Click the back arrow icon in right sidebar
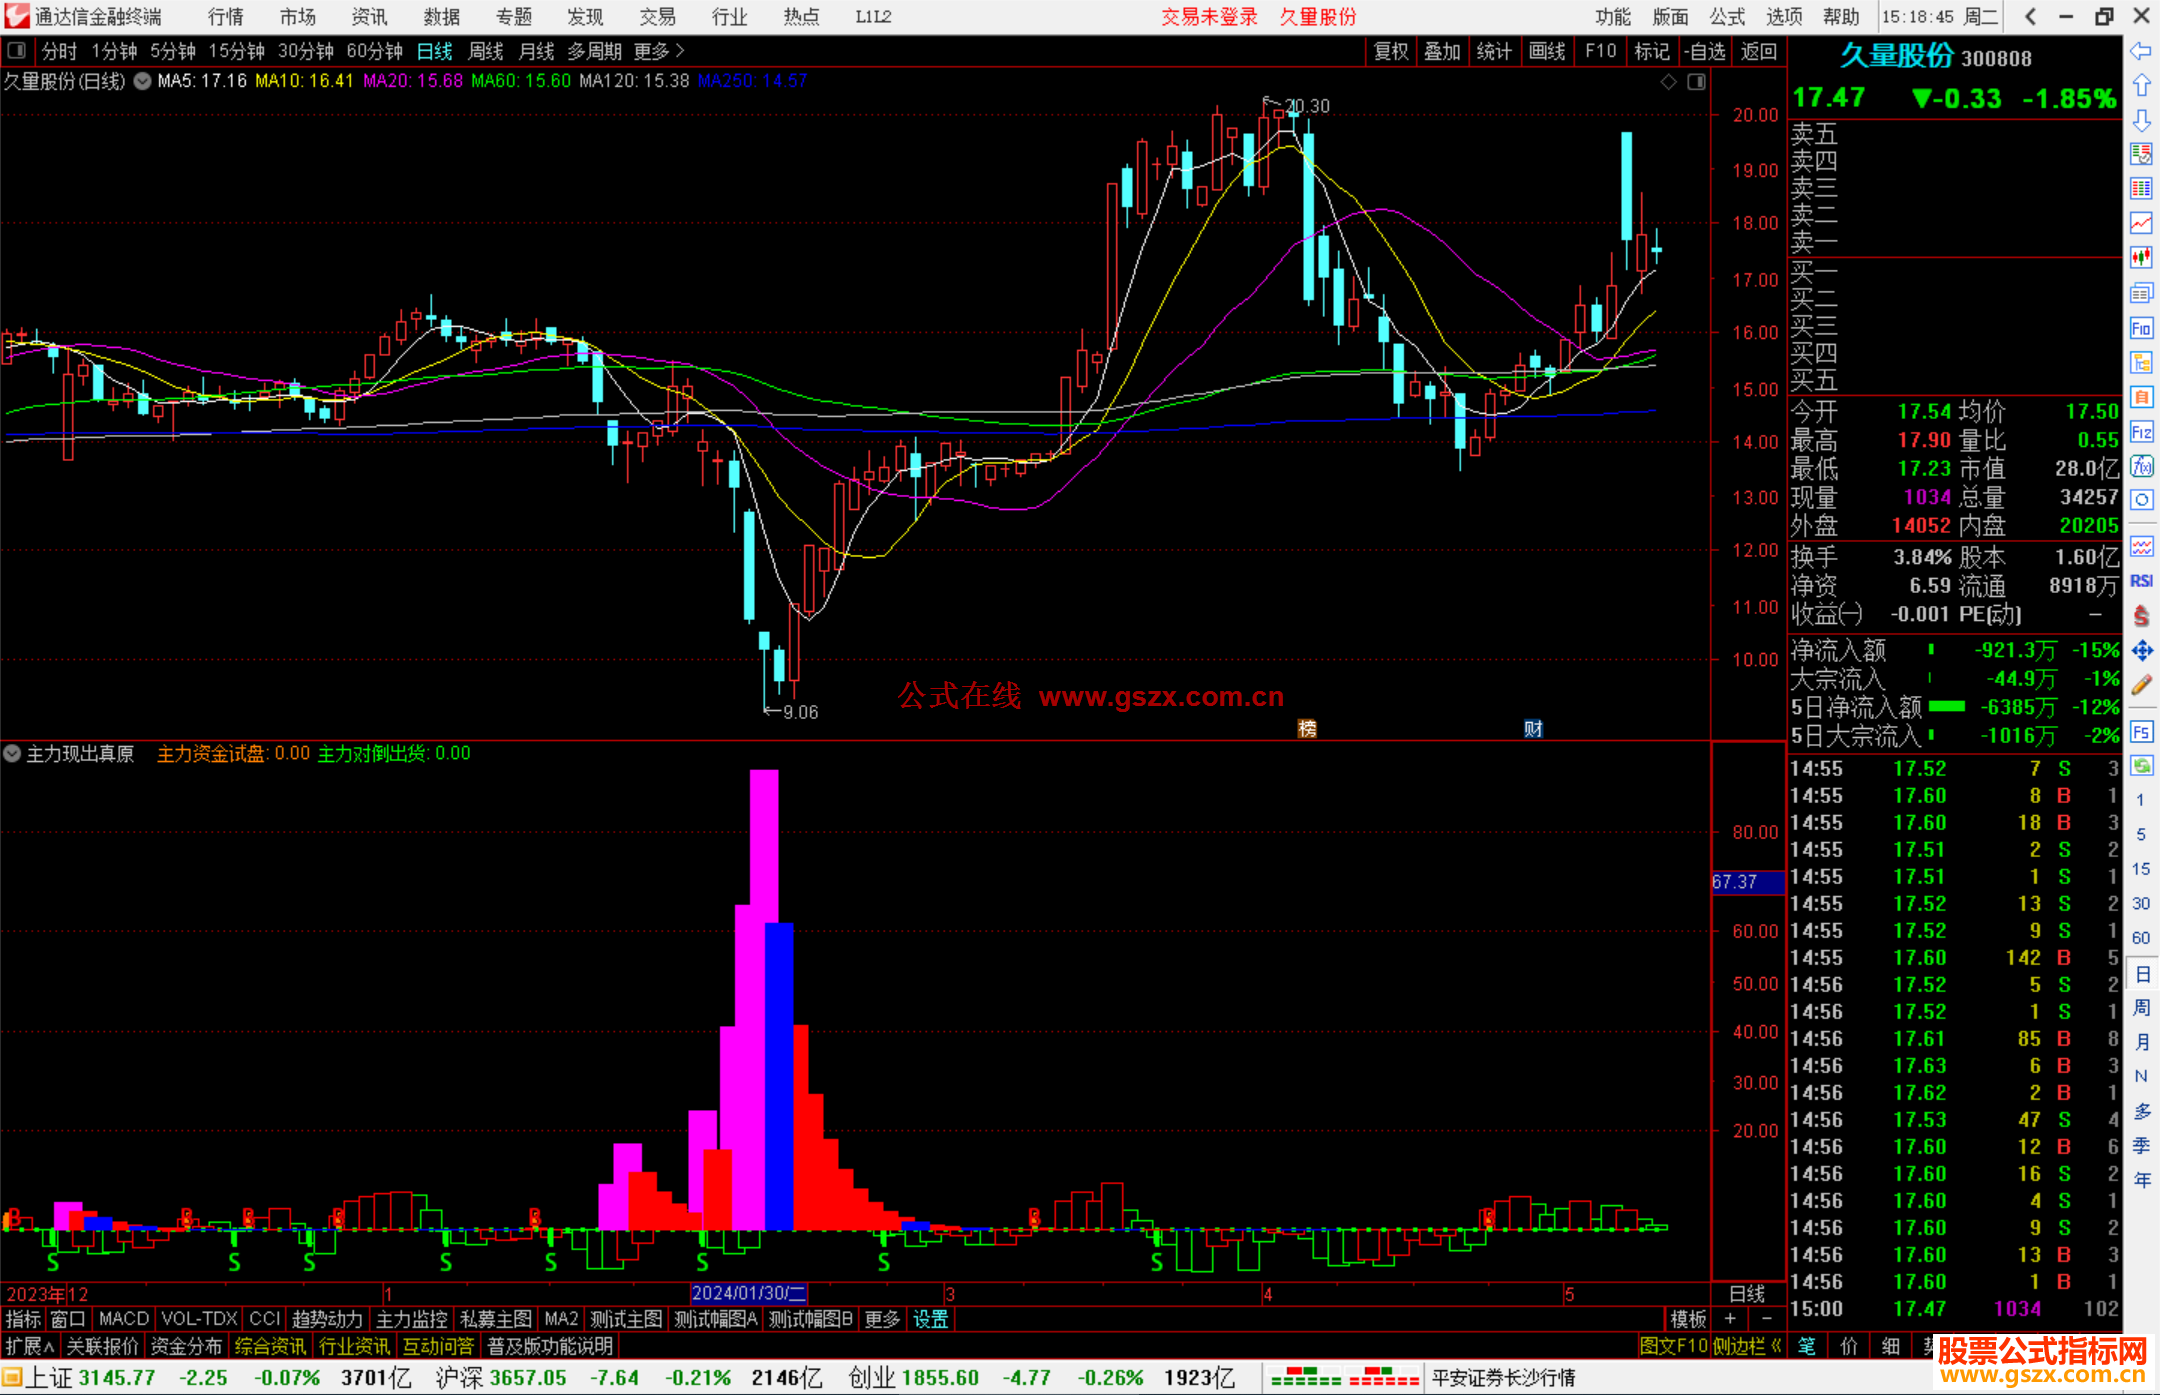 pyautogui.click(x=2141, y=51)
